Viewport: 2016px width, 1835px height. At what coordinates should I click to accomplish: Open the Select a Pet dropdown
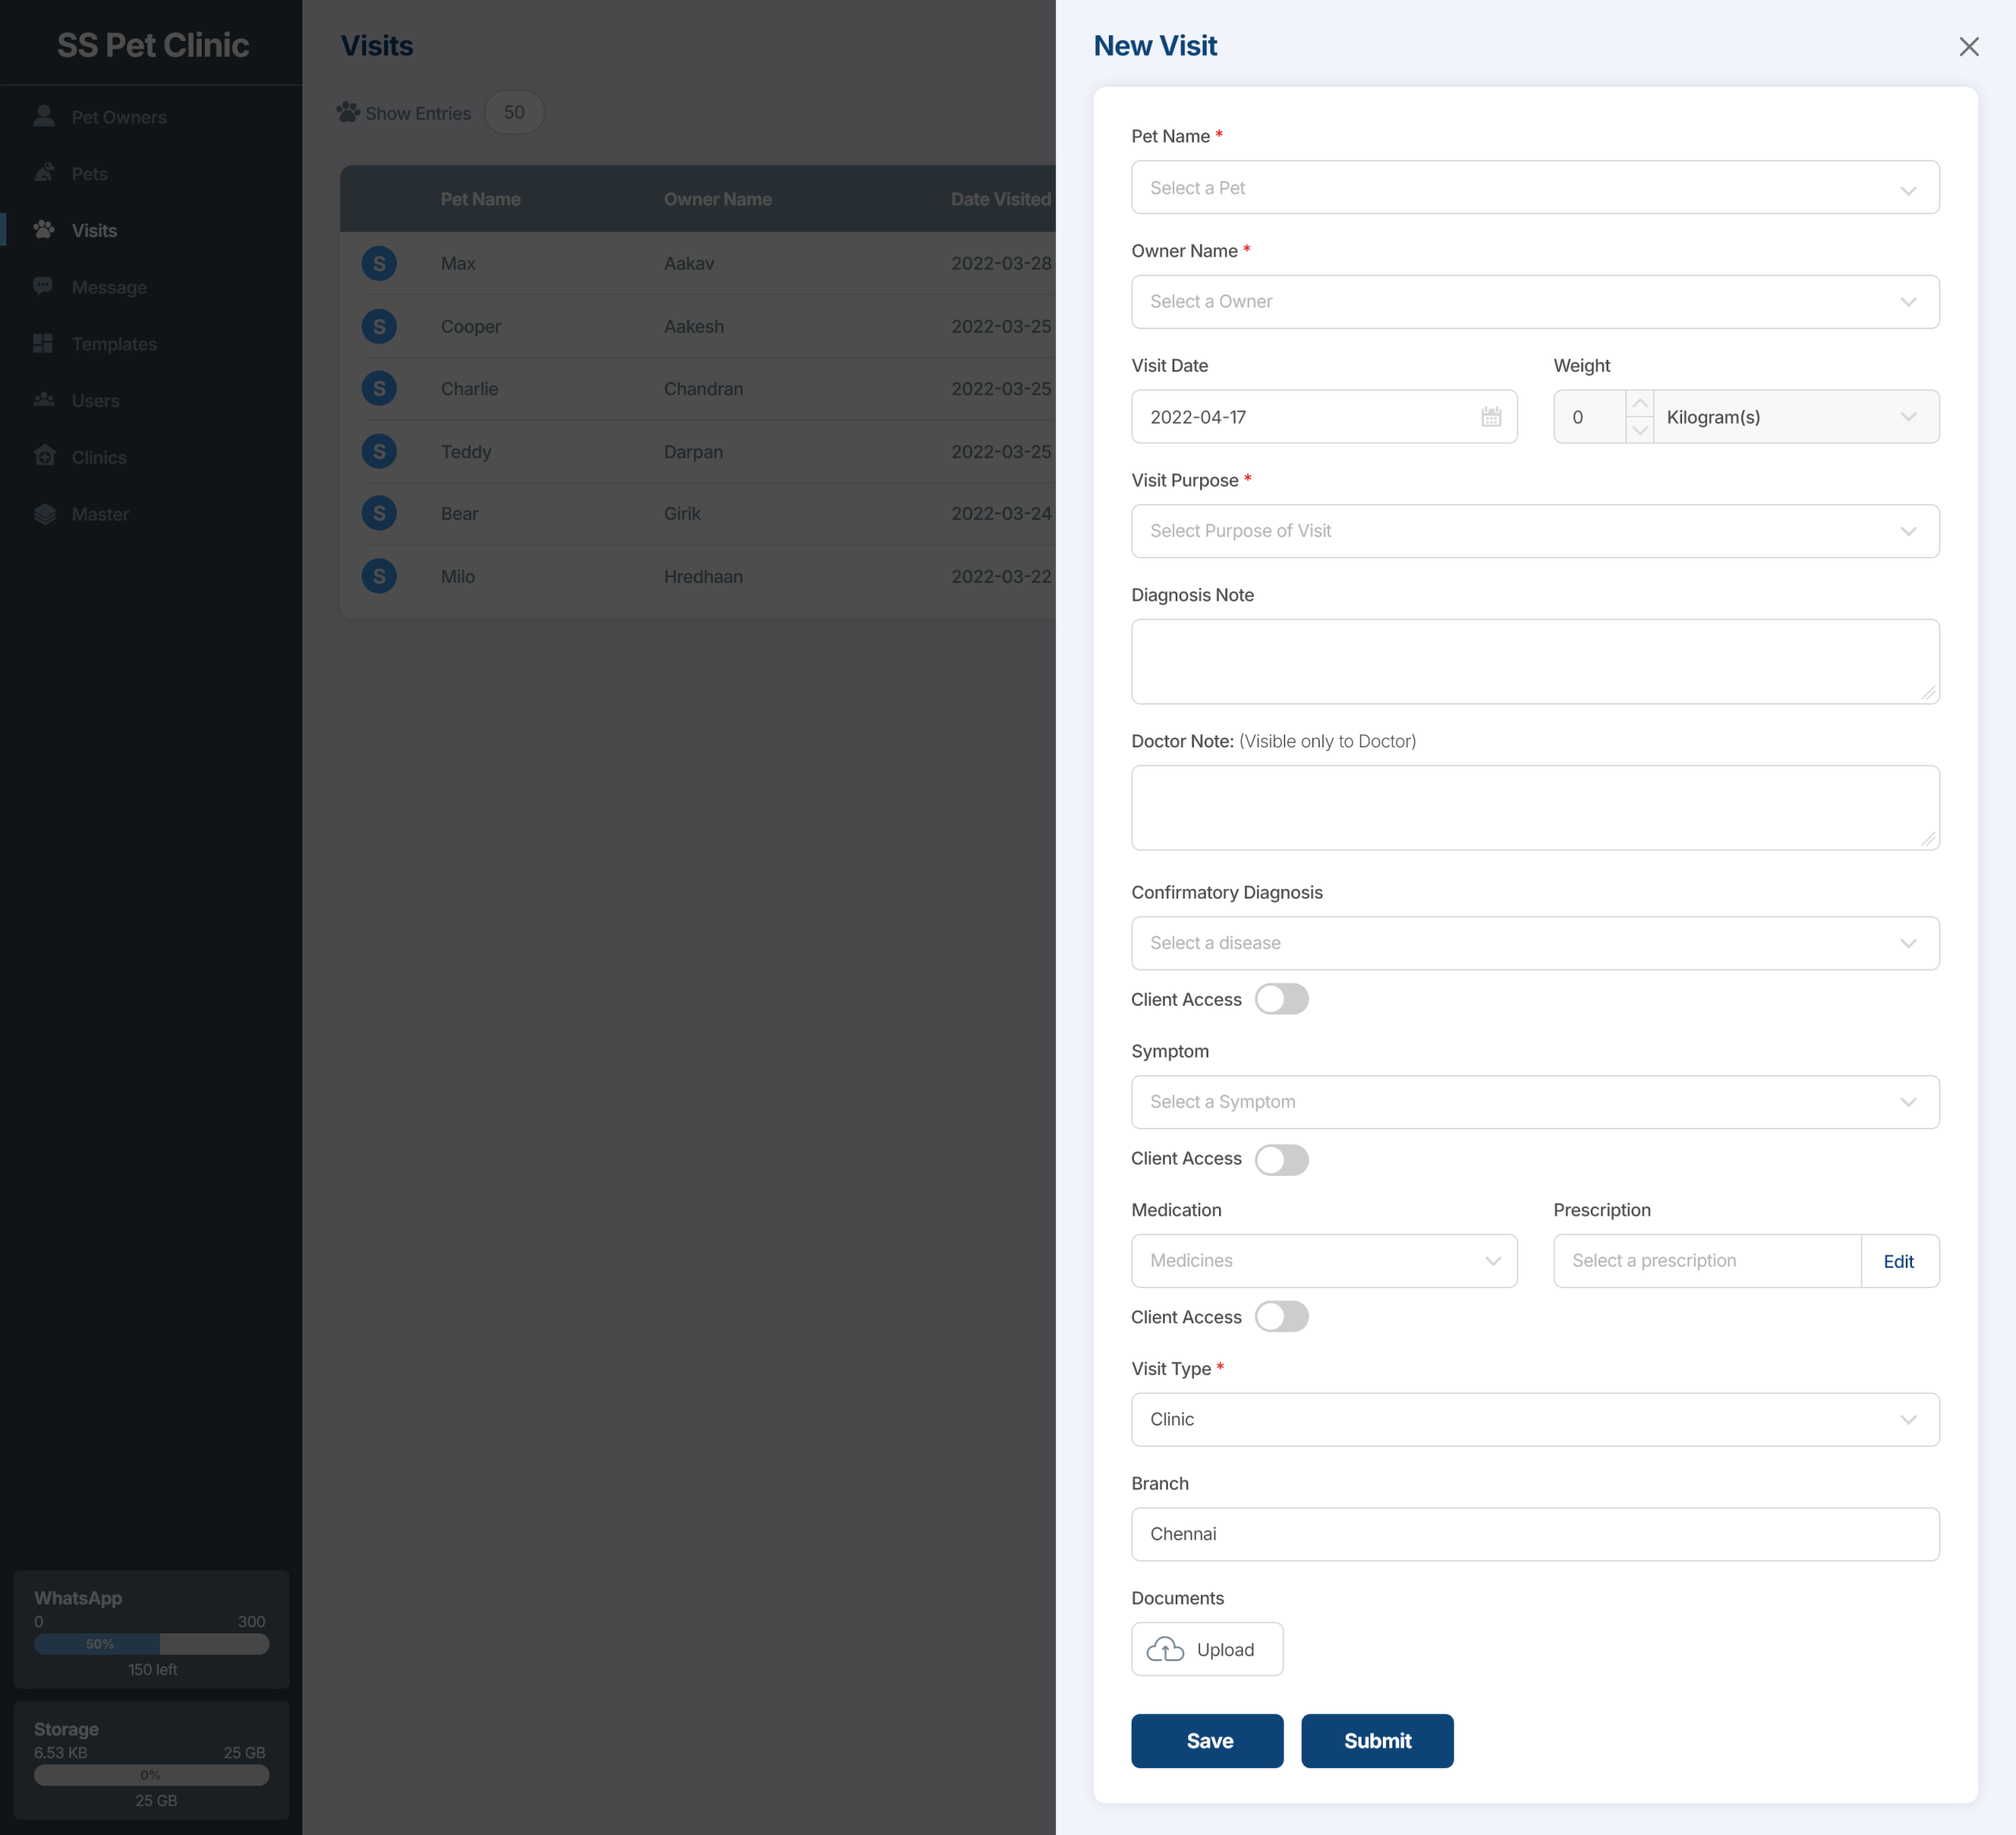point(1535,187)
